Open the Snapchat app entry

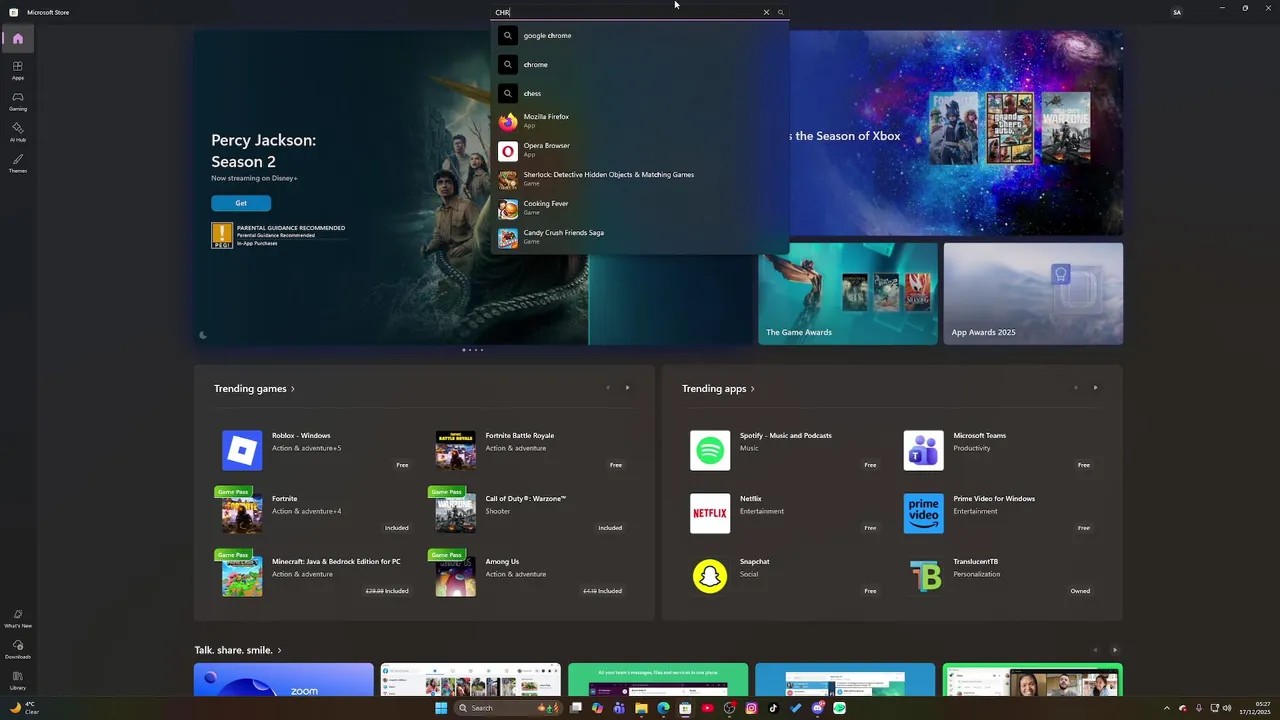coord(784,576)
